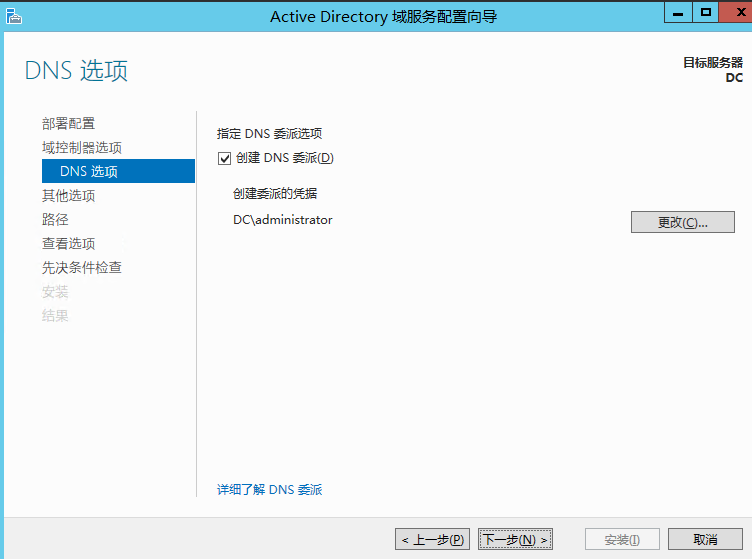
Task: Click the DC\administrator credential text
Action: 282,220
